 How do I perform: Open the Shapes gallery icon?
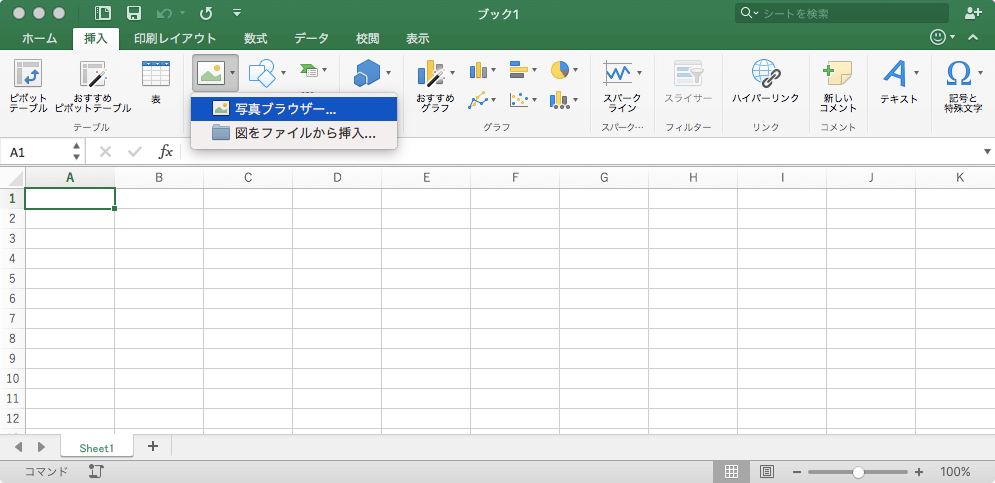[261, 72]
